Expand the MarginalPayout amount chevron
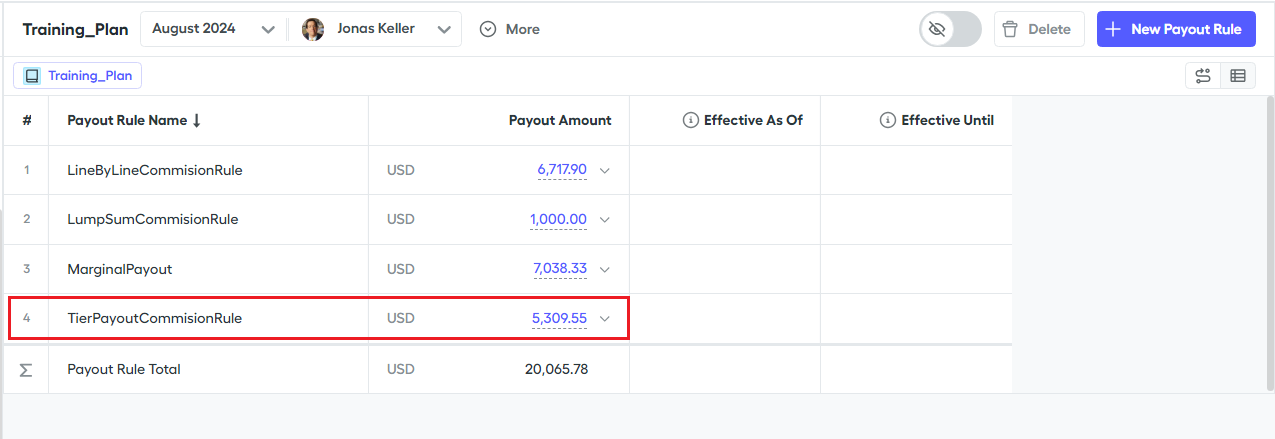This screenshot has height=439, width=1275. pos(604,269)
